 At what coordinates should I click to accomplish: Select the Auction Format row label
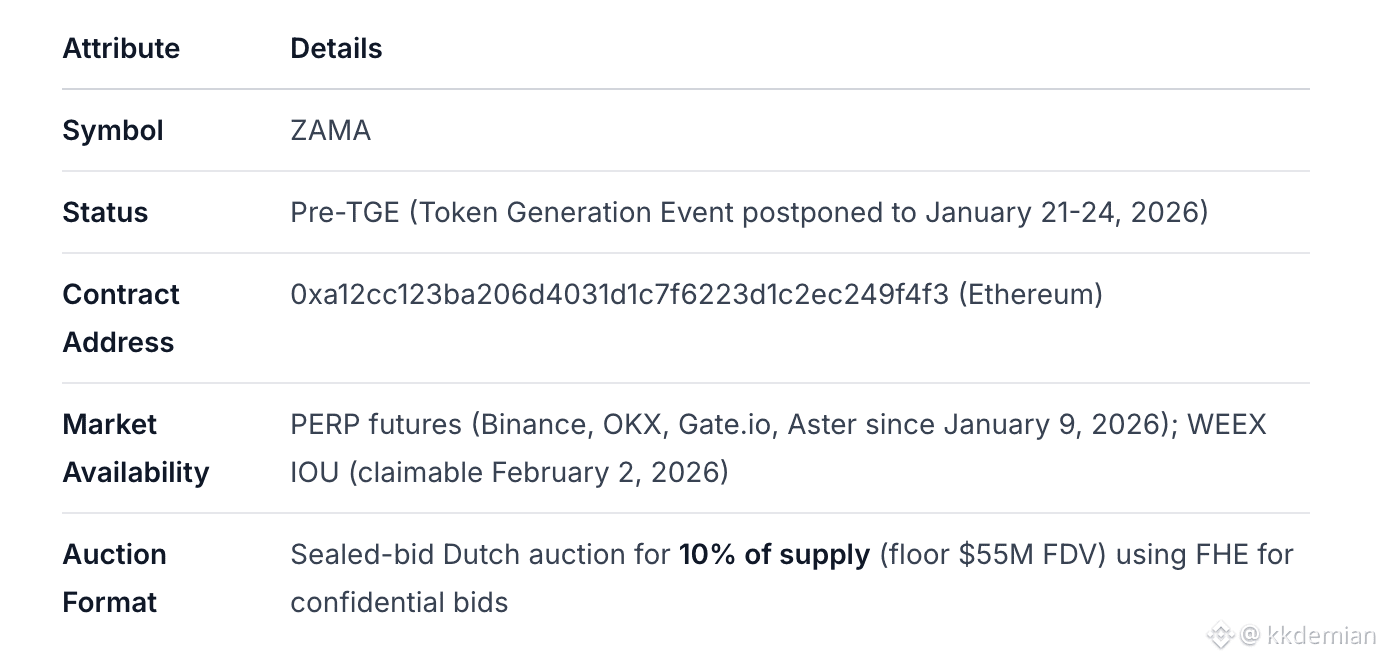114,578
